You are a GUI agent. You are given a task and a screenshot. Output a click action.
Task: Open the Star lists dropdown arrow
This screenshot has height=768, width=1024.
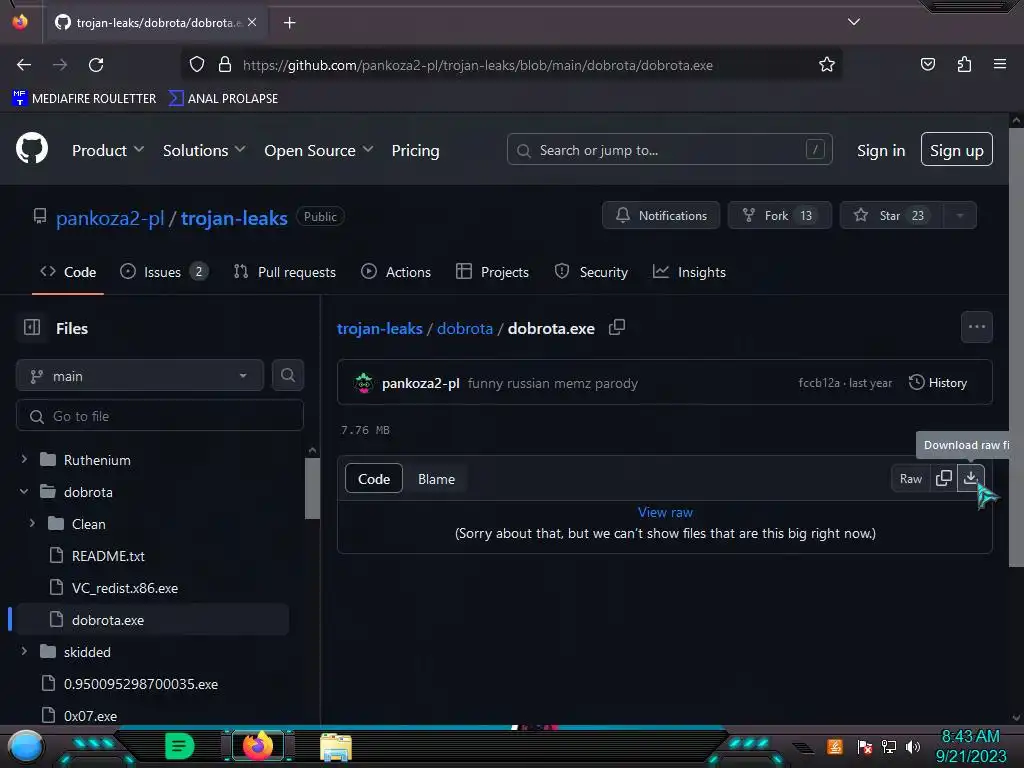pyautogui.click(x=959, y=216)
